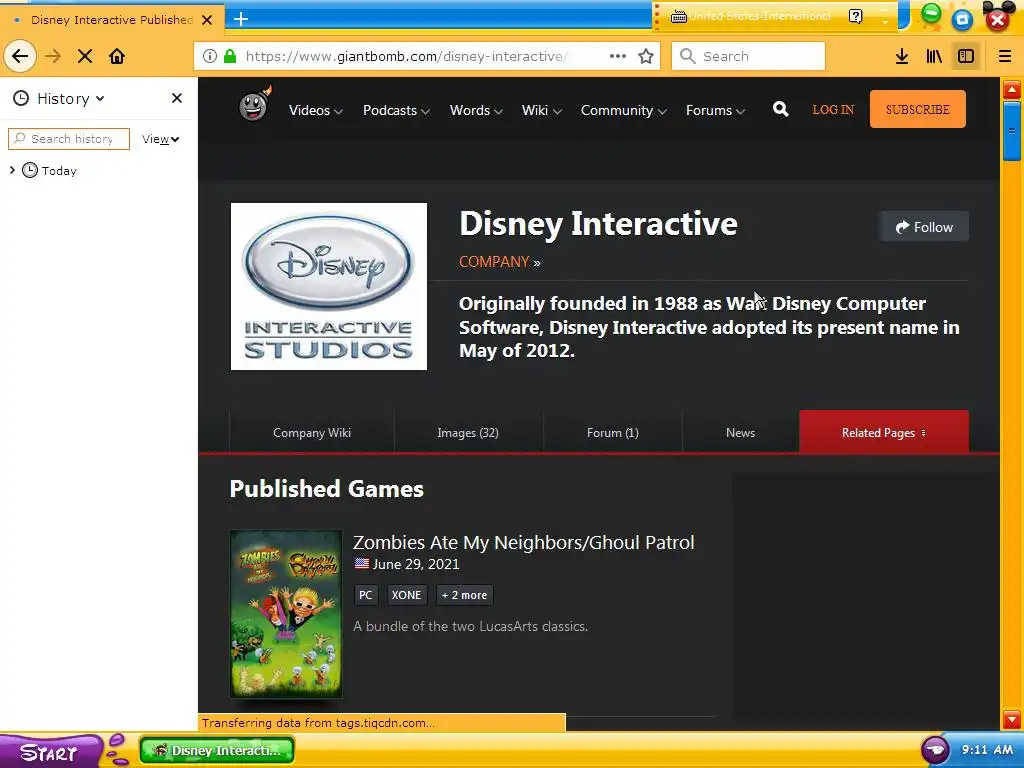Click the site search magnifier icon
This screenshot has height=768, width=1024.
coord(780,109)
